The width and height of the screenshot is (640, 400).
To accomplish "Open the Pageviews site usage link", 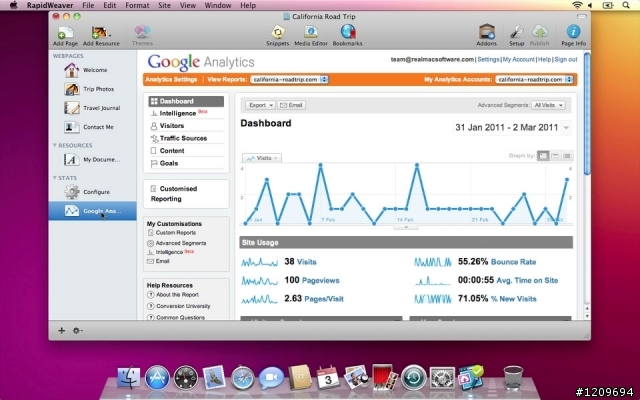I will tap(320, 280).
